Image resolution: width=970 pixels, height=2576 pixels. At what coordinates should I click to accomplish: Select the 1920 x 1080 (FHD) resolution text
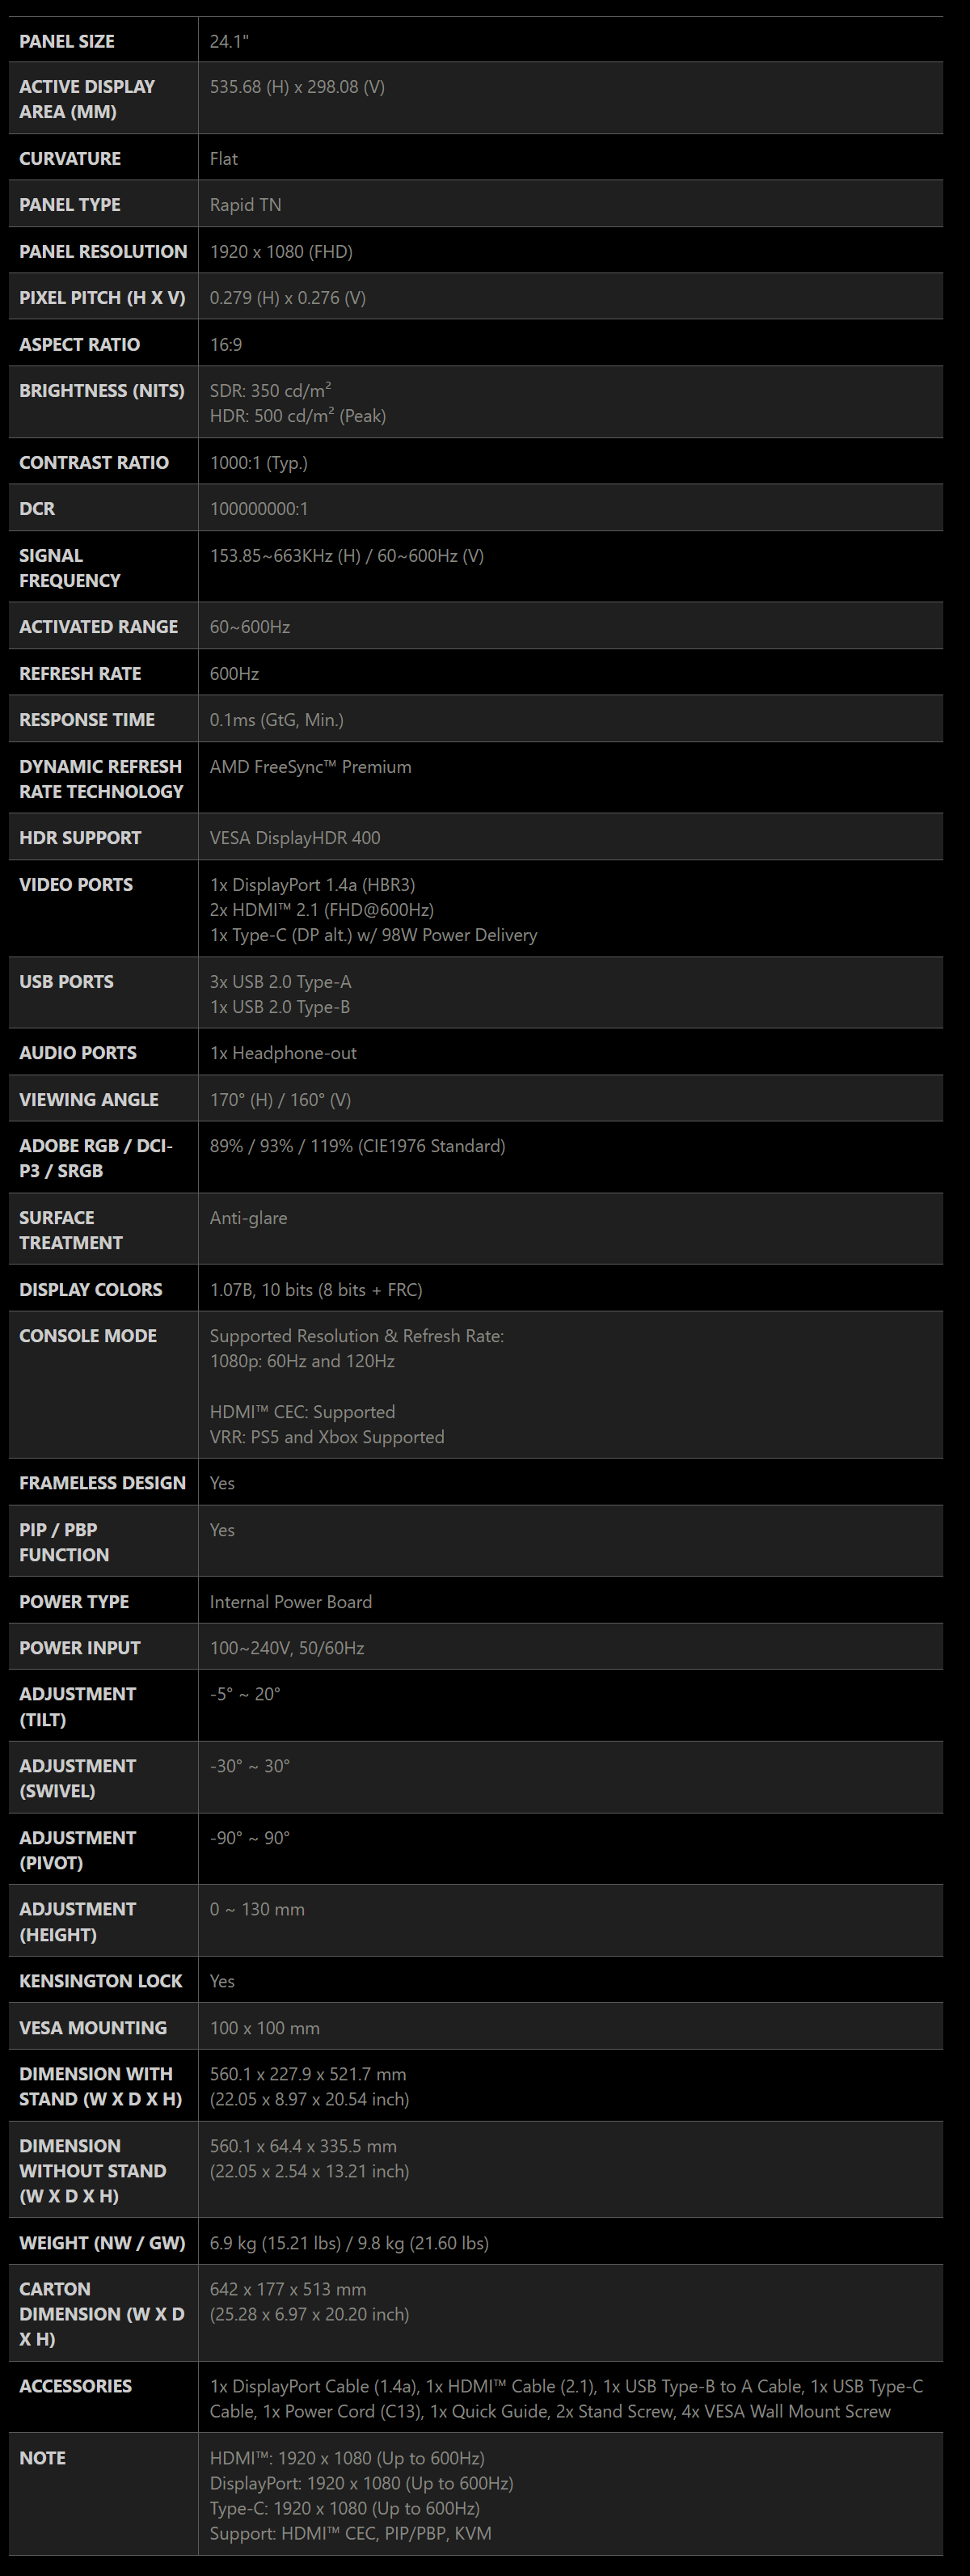[281, 252]
